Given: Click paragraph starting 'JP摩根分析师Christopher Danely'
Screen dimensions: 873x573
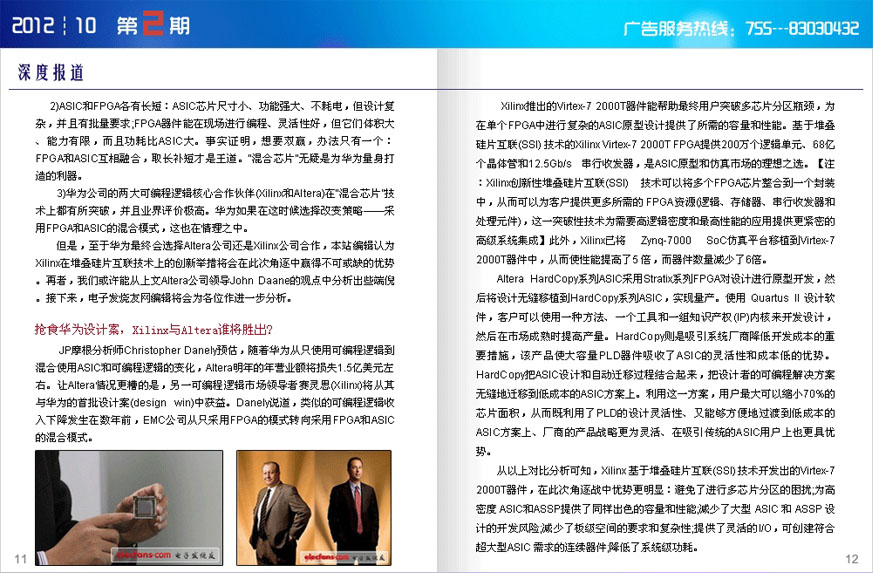Looking at the screenshot, I should (x=215, y=394).
